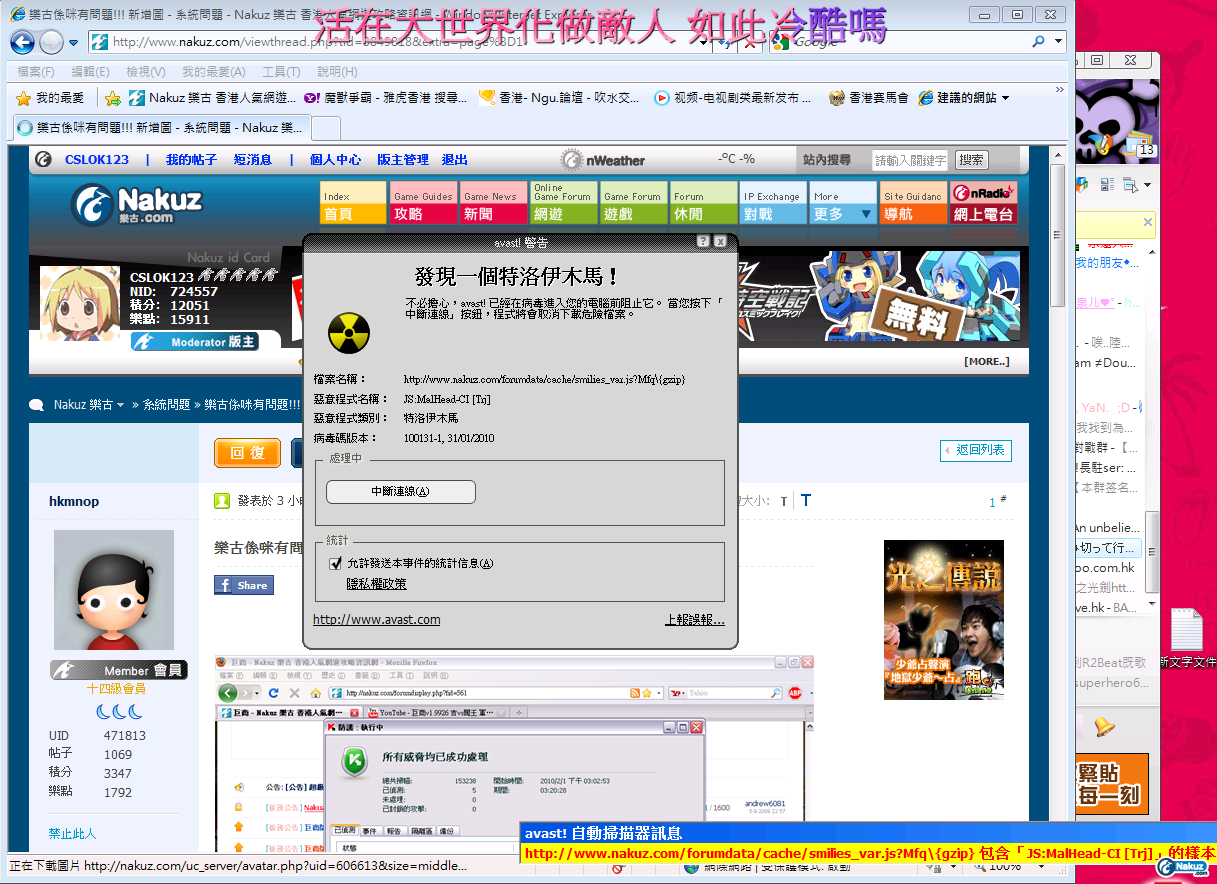Select the 樂古係咪有問題 browser tab
The height and width of the screenshot is (884, 1217).
[161, 128]
